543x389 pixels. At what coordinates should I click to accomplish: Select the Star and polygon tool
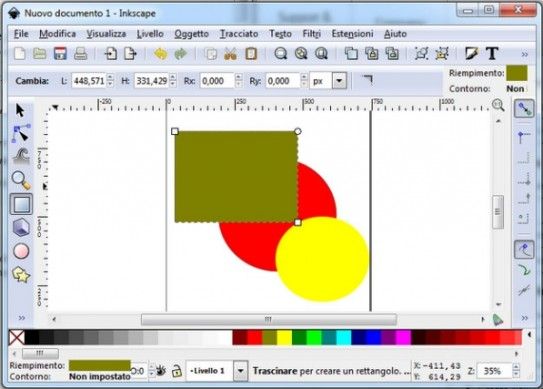tap(21, 275)
